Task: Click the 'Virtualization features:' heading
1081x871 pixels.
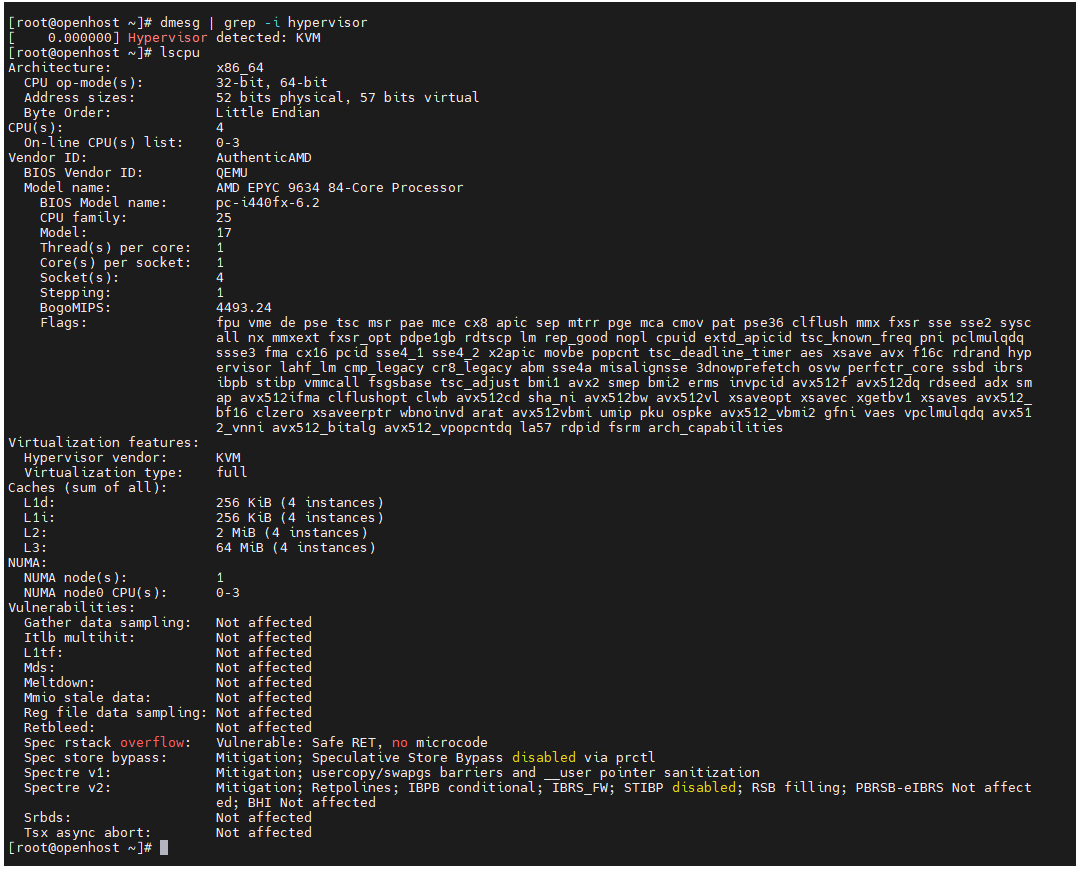Action: [x=104, y=442]
